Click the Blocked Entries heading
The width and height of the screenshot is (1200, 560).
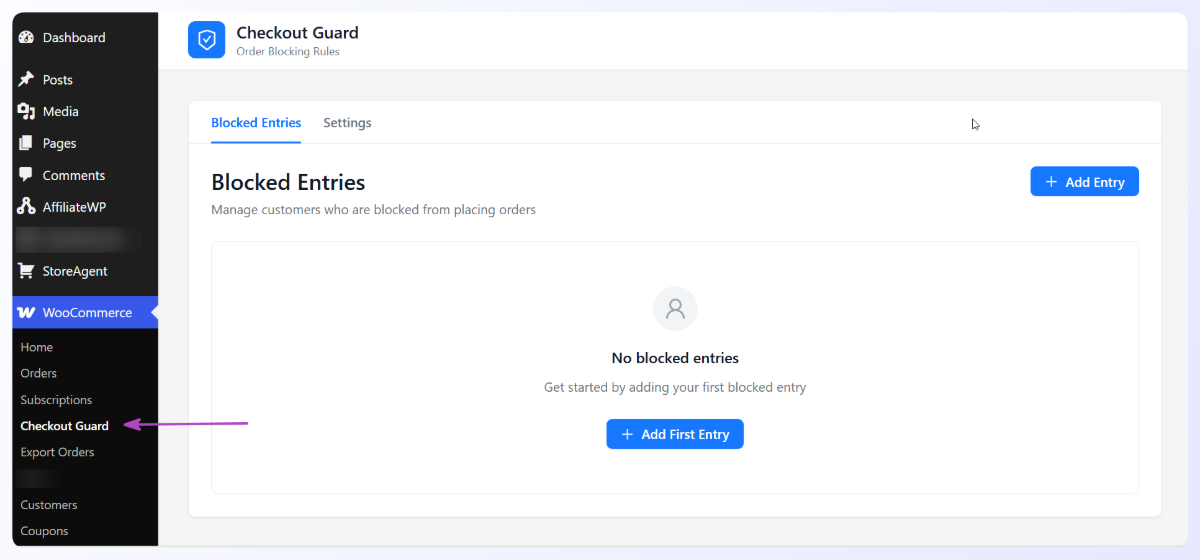[288, 182]
